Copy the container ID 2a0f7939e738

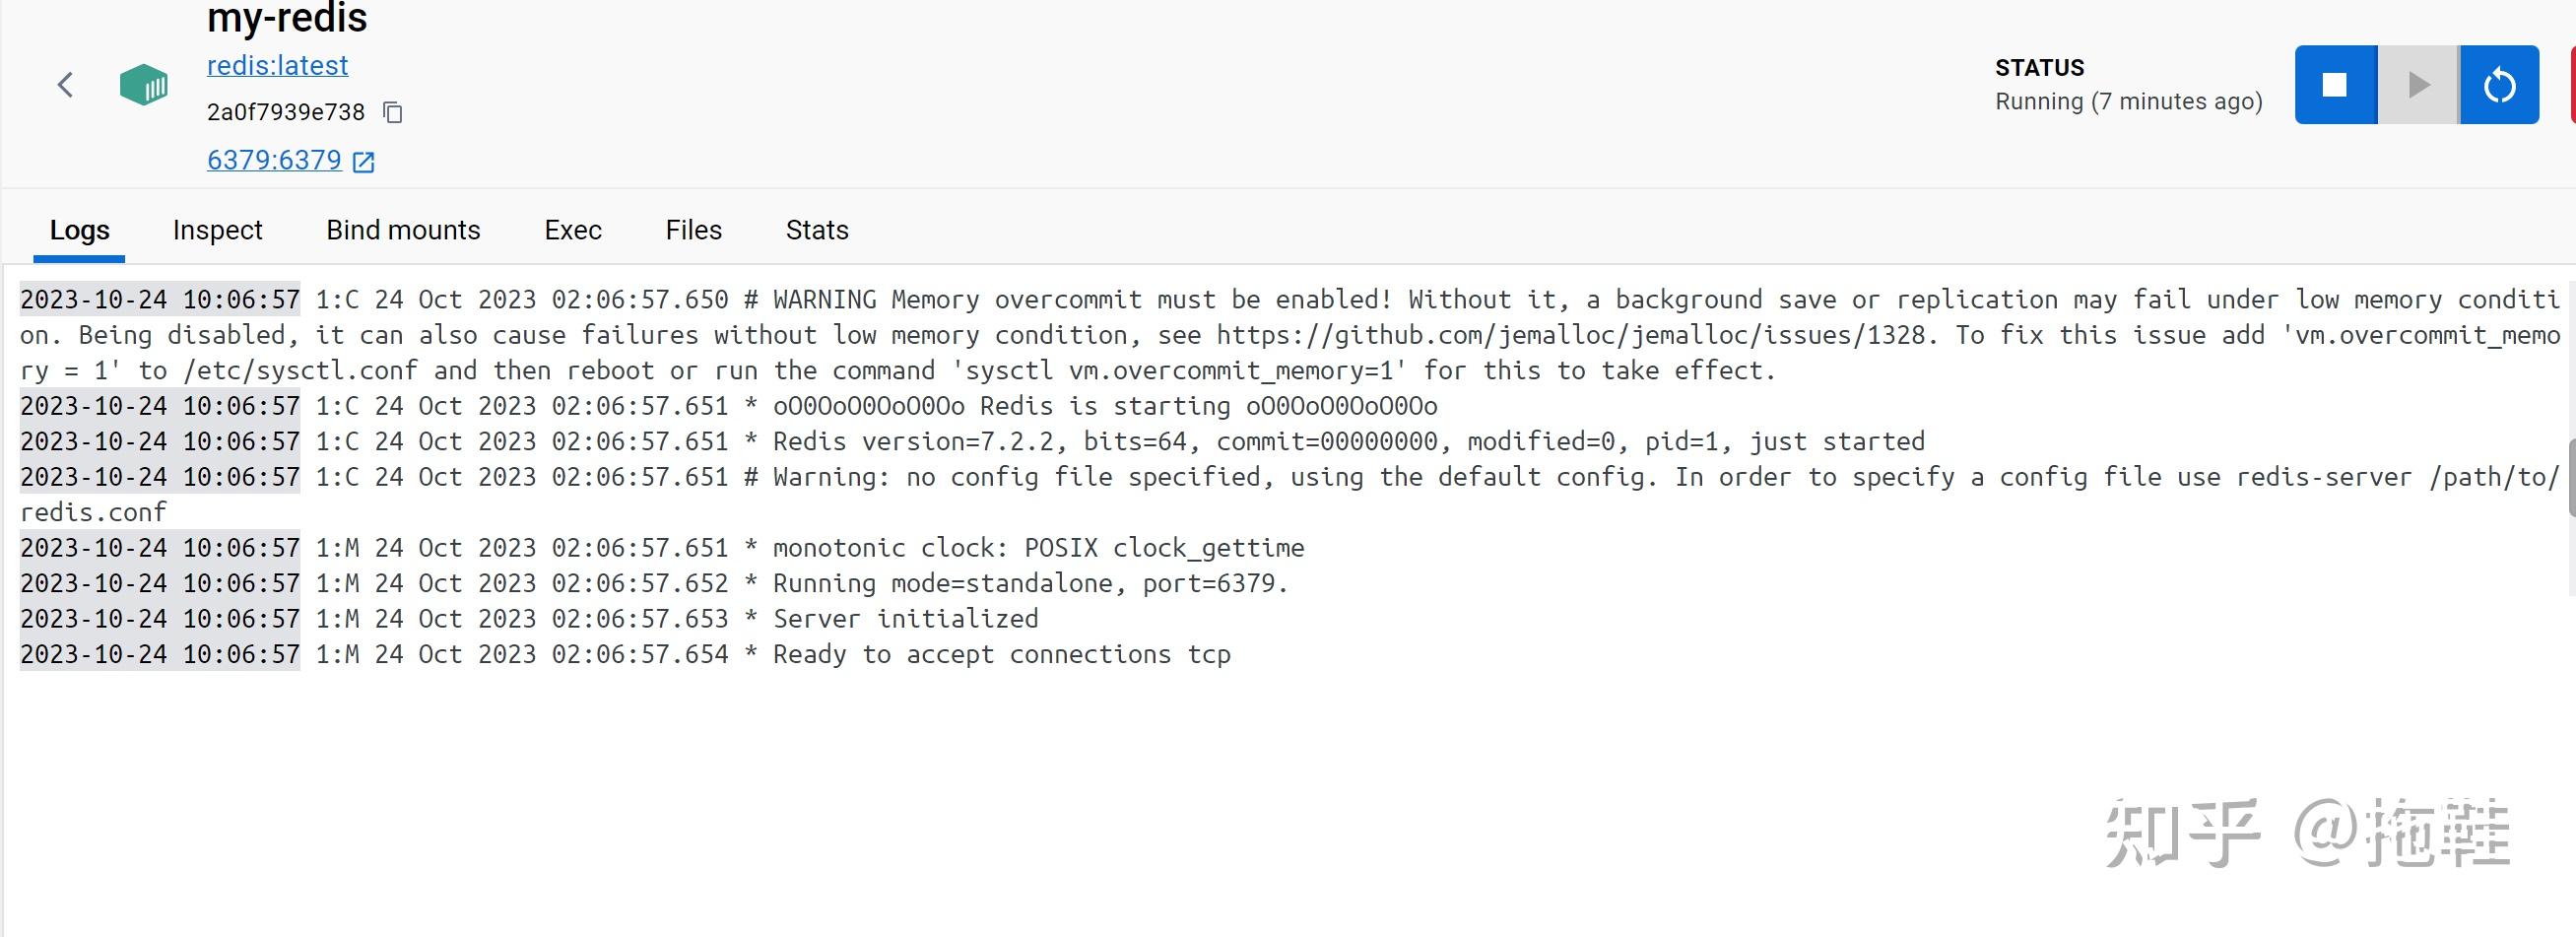click(393, 112)
